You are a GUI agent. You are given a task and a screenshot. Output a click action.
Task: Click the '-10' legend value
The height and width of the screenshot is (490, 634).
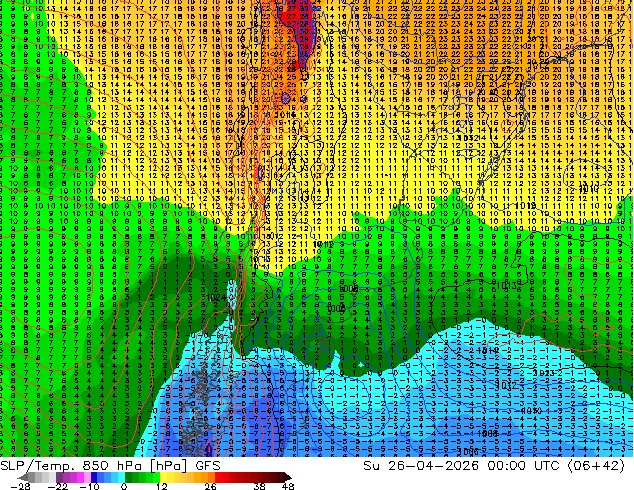click(89, 486)
